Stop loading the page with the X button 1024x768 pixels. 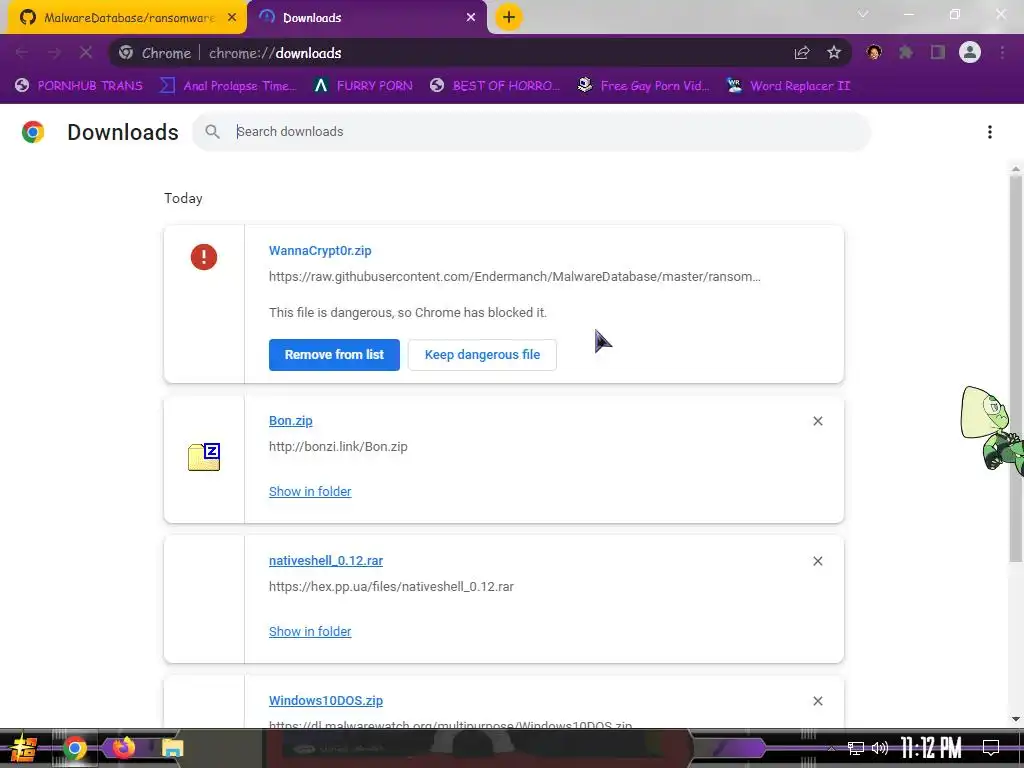point(86,53)
